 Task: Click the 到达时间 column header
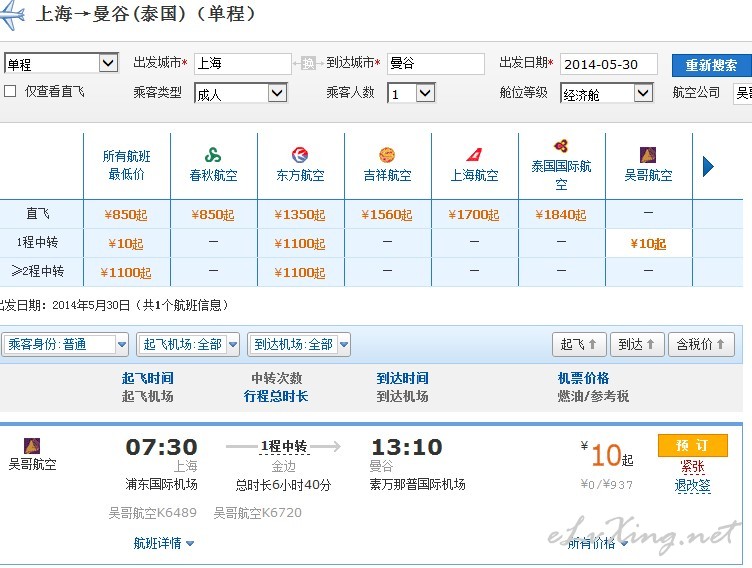click(402, 378)
